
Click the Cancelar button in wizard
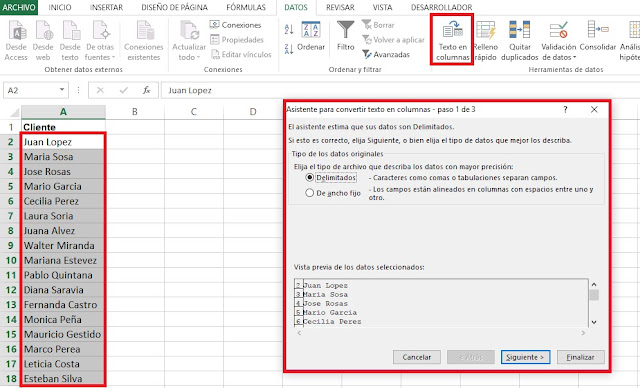417,357
